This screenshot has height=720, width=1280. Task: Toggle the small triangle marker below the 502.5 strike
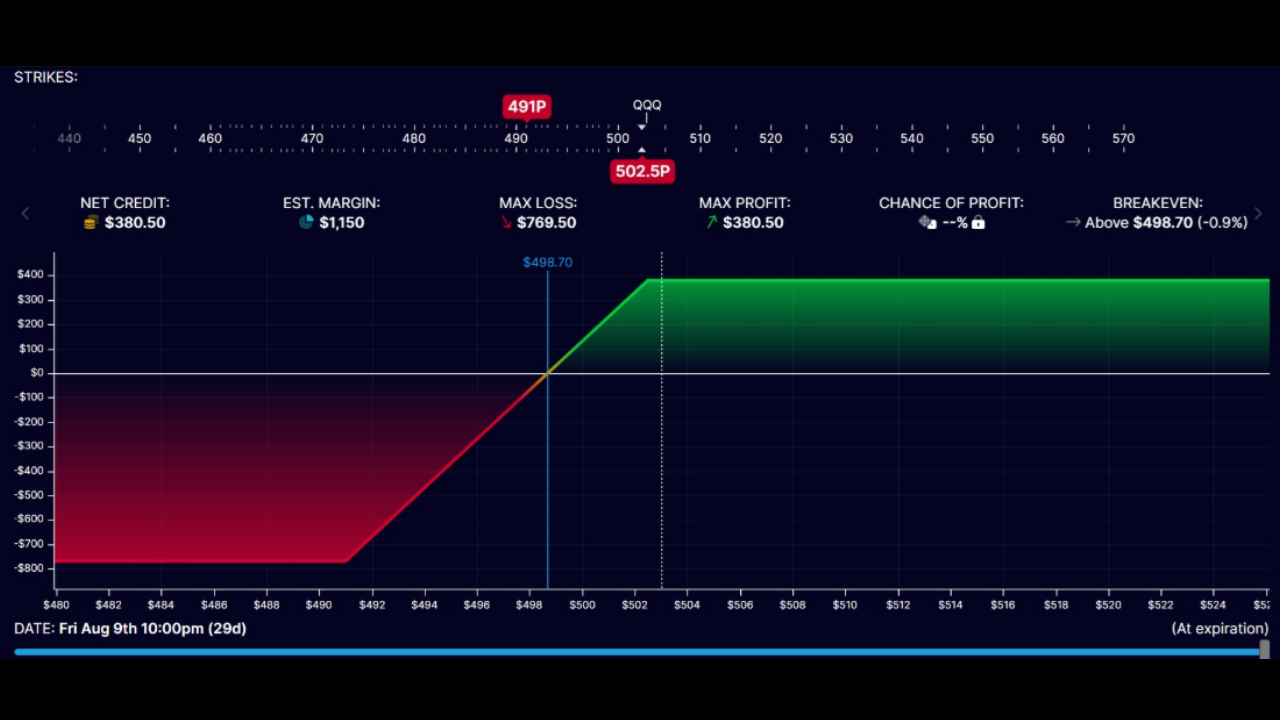(x=642, y=152)
